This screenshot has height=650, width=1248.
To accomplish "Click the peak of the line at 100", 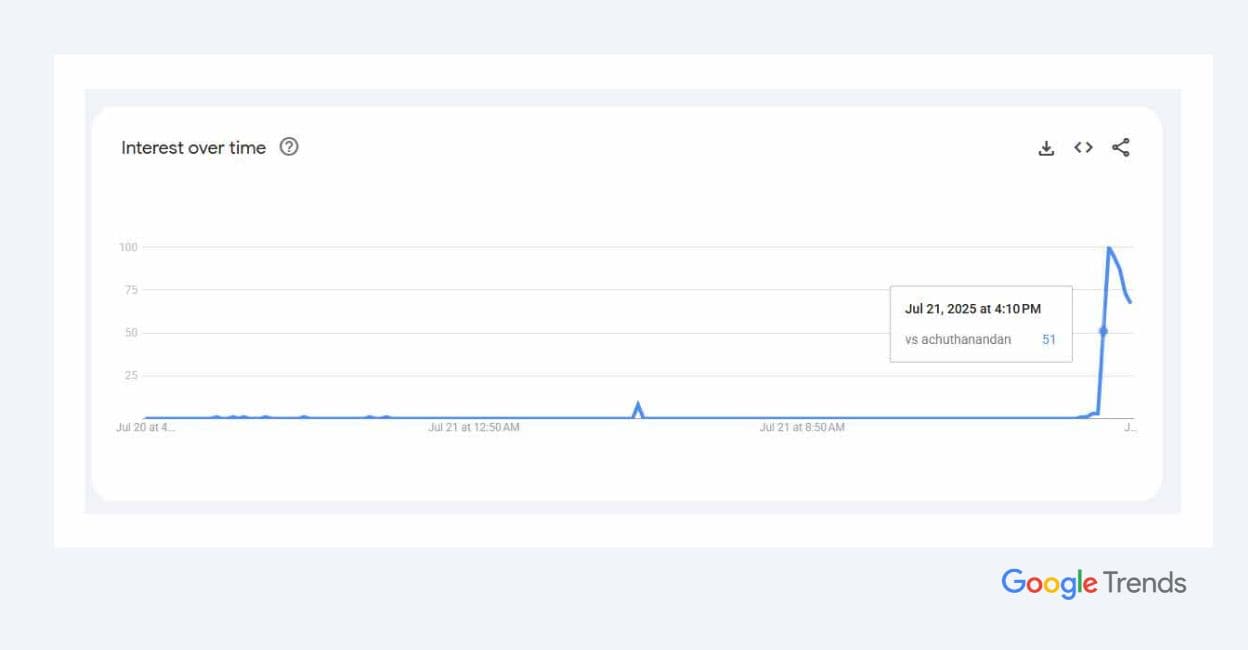I will [x=1109, y=247].
